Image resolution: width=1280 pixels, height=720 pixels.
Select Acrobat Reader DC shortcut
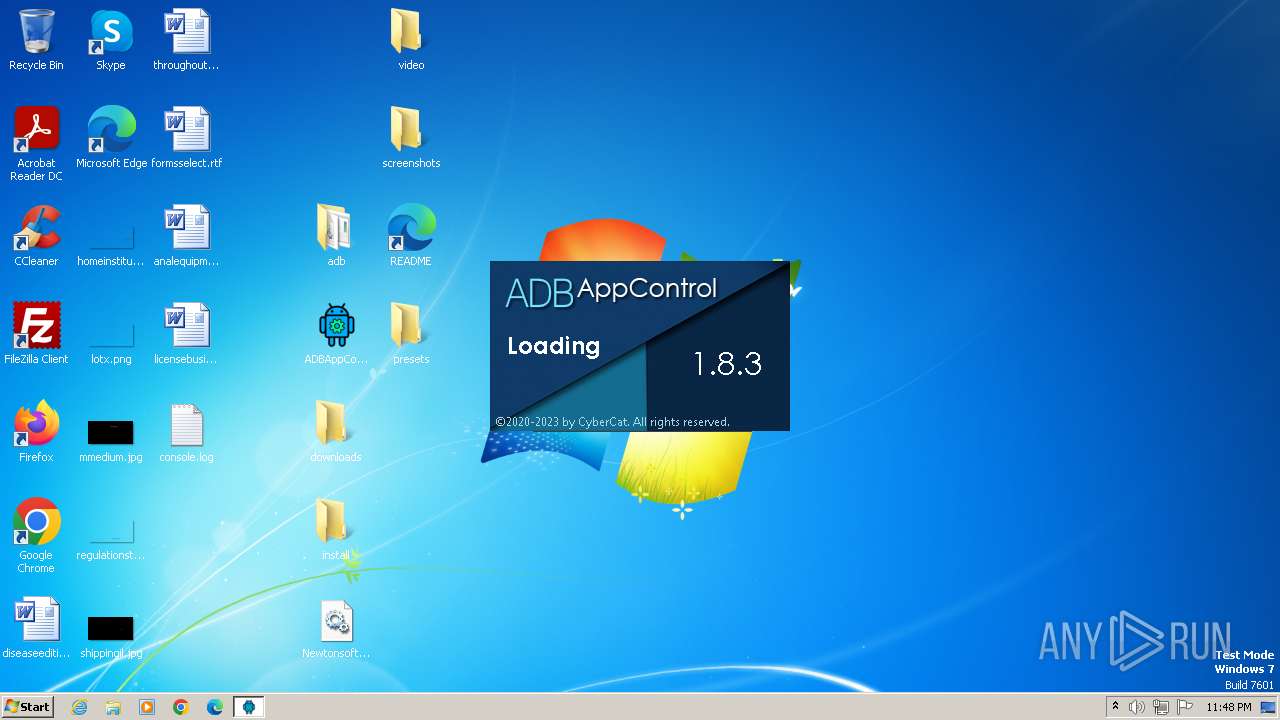click(x=36, y=144)
